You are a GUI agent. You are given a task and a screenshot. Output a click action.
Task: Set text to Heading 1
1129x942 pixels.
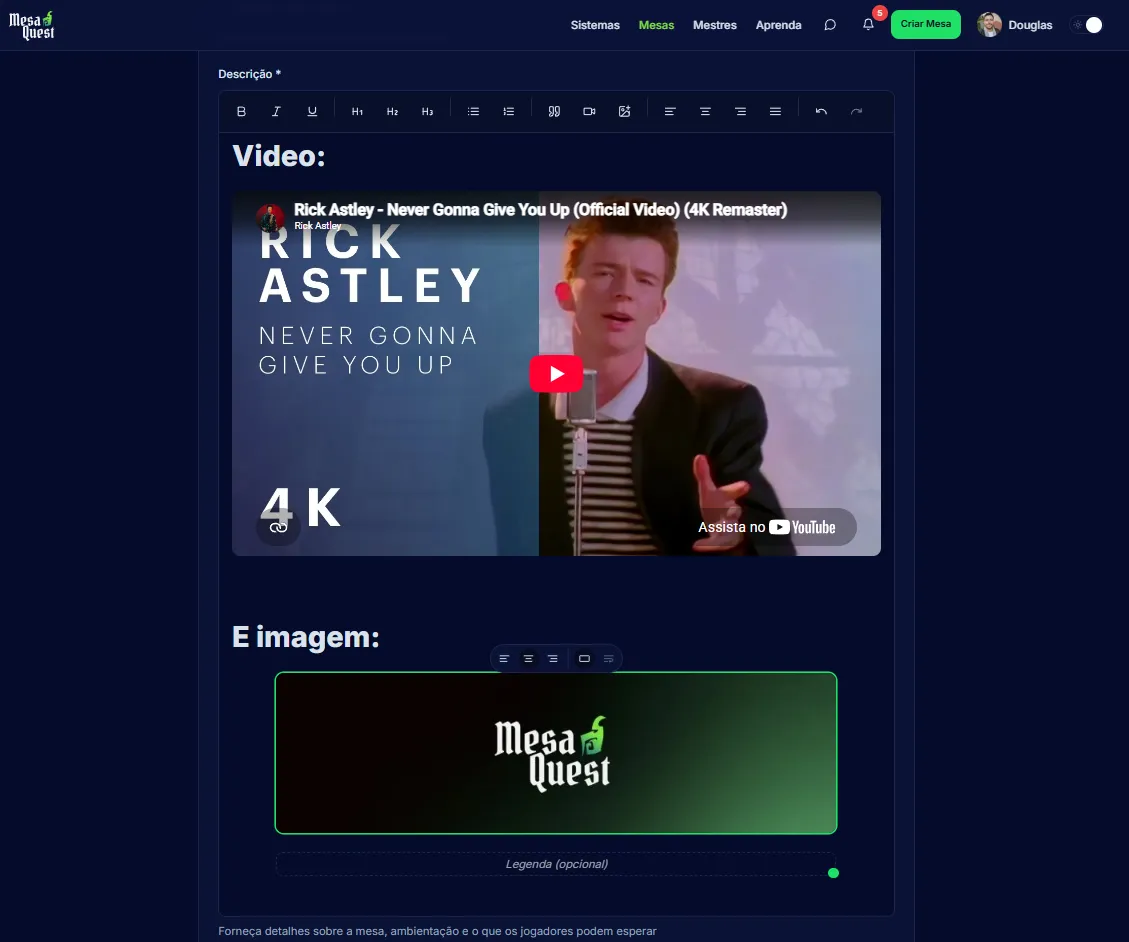tap(357, 112)
